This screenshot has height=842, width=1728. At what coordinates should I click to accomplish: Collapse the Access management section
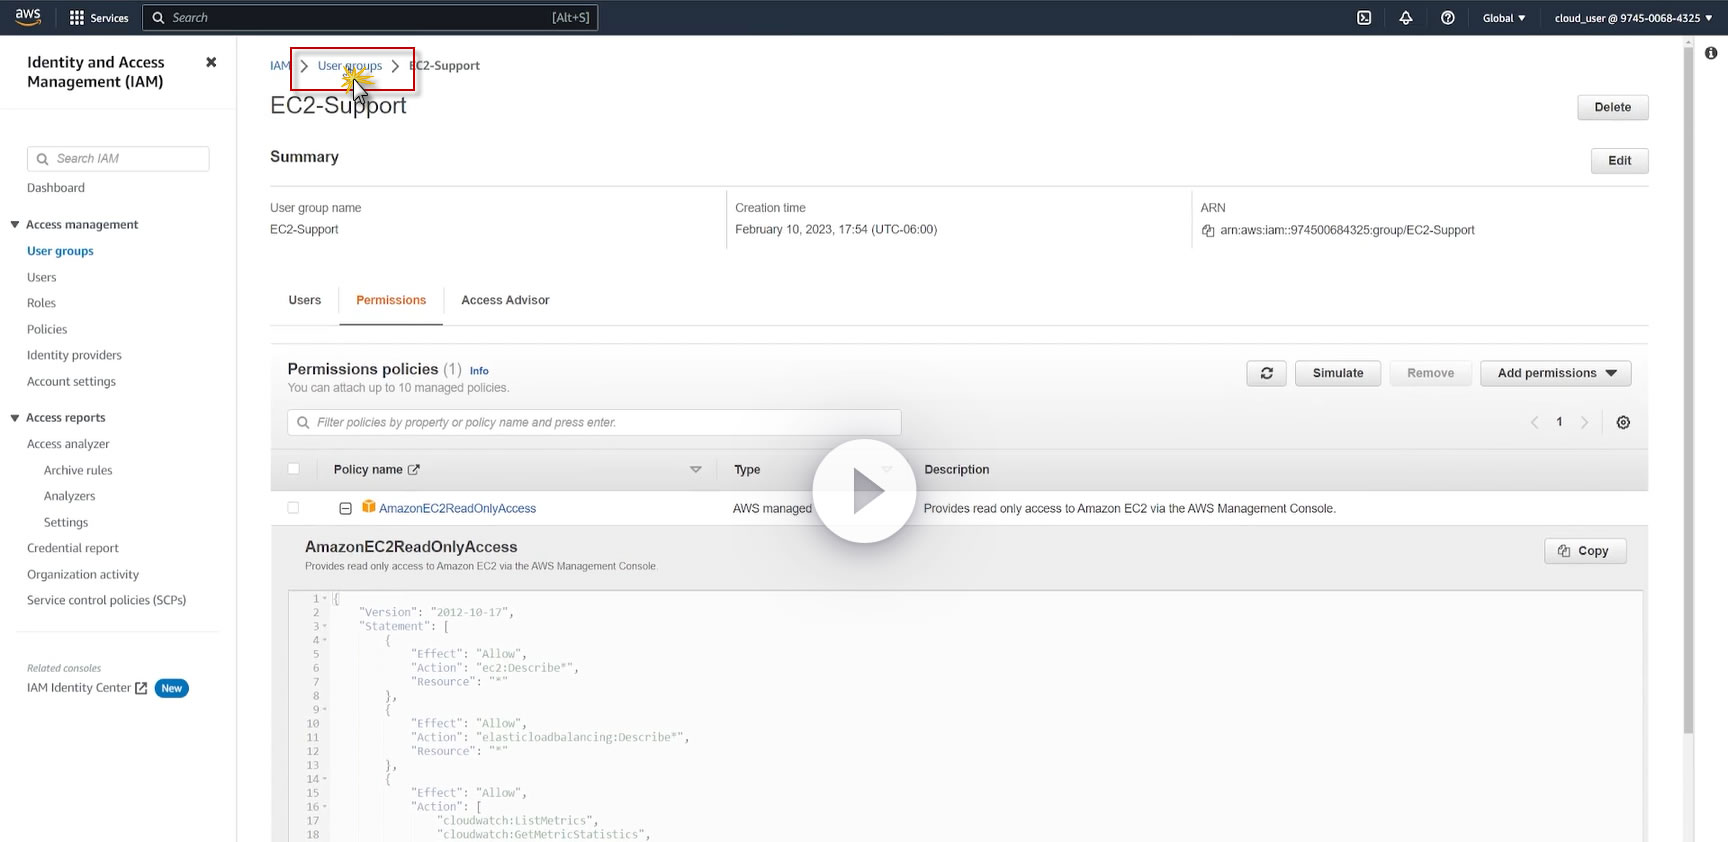click(x=15, y=225)
